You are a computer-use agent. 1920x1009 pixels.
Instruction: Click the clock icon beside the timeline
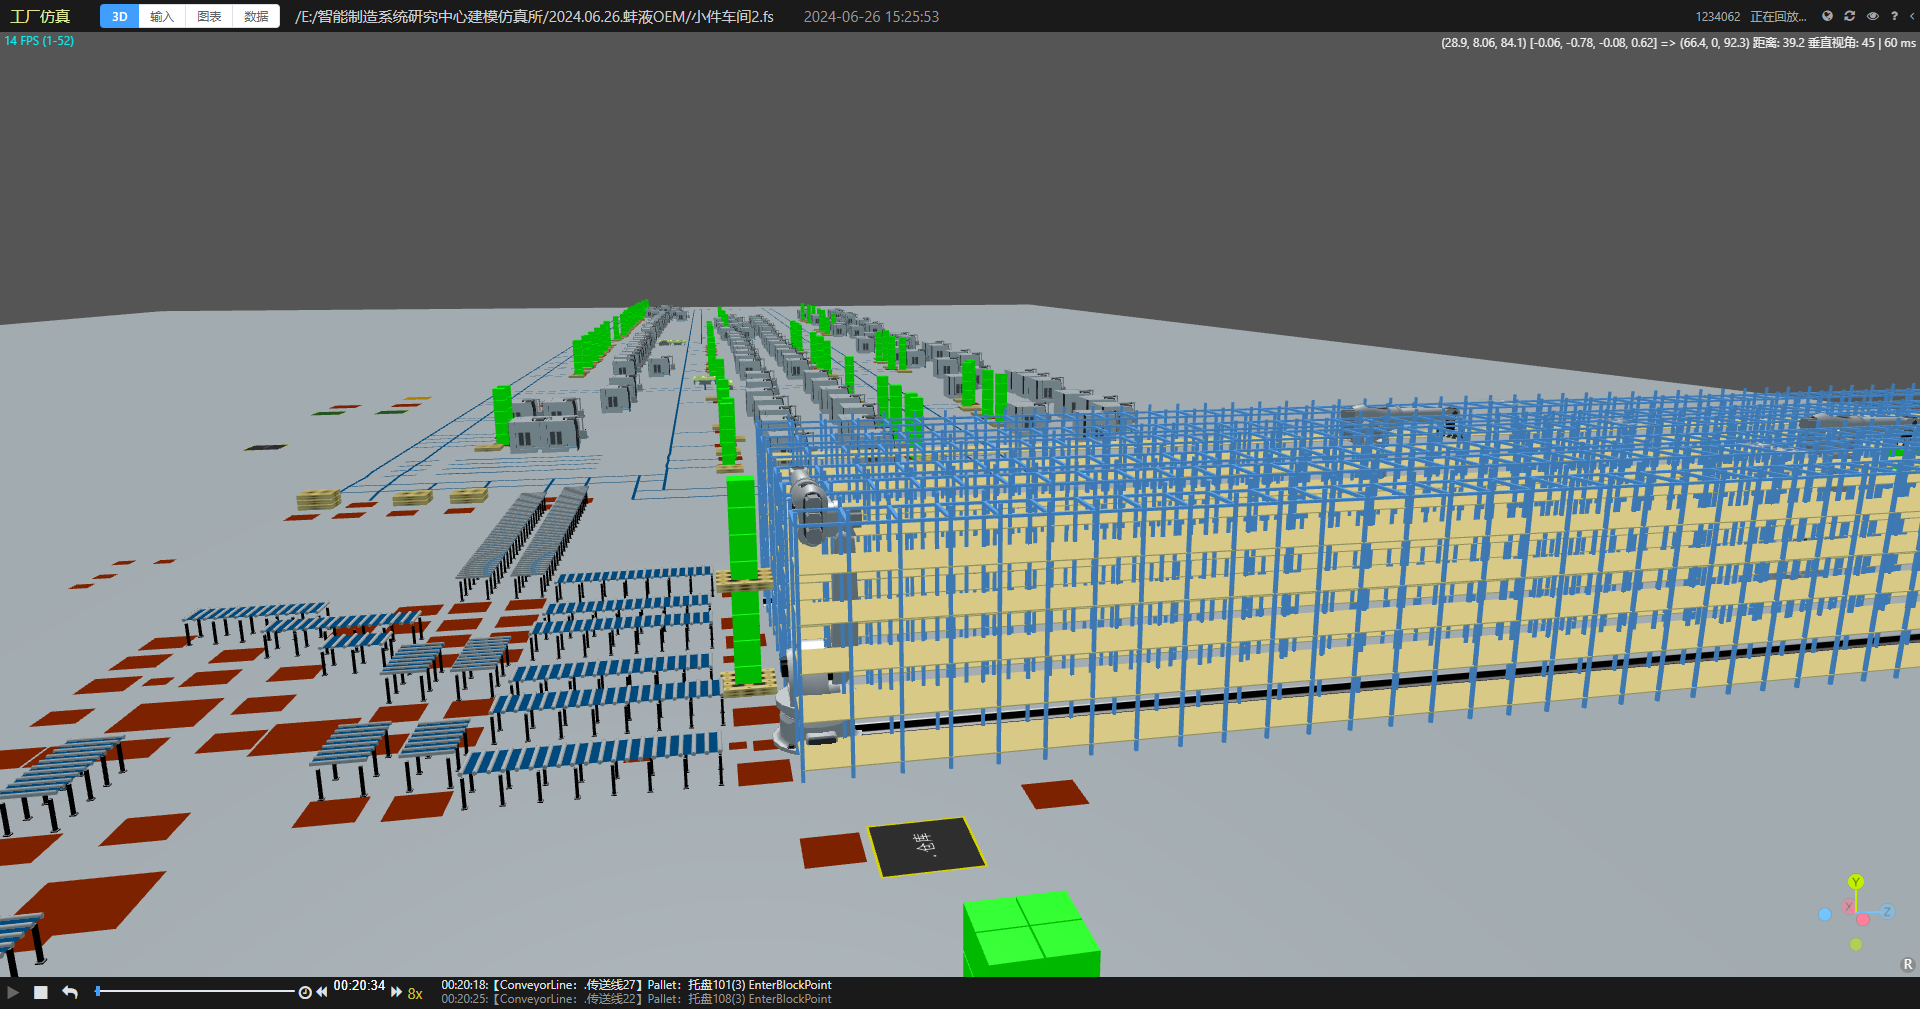(x=305, y=992)
